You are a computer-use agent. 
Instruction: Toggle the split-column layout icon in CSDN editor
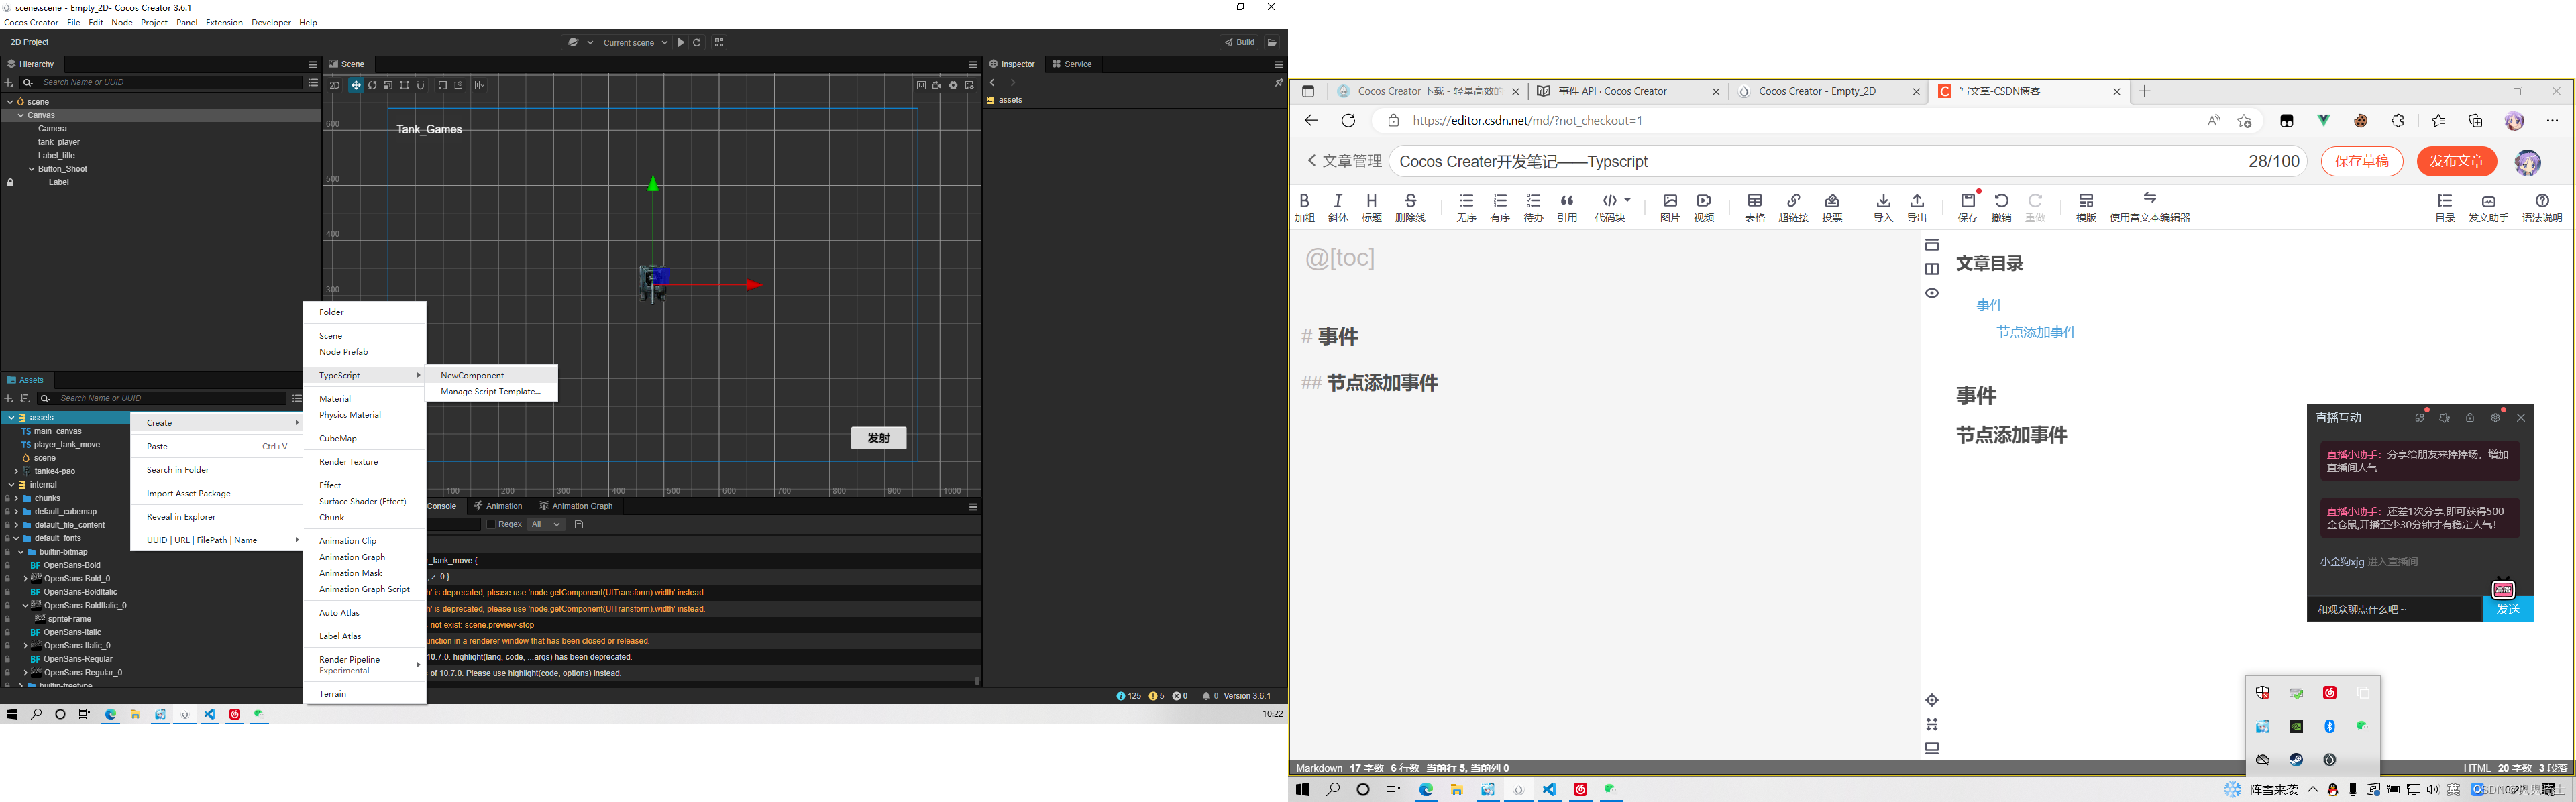[x=1932, y=269]
